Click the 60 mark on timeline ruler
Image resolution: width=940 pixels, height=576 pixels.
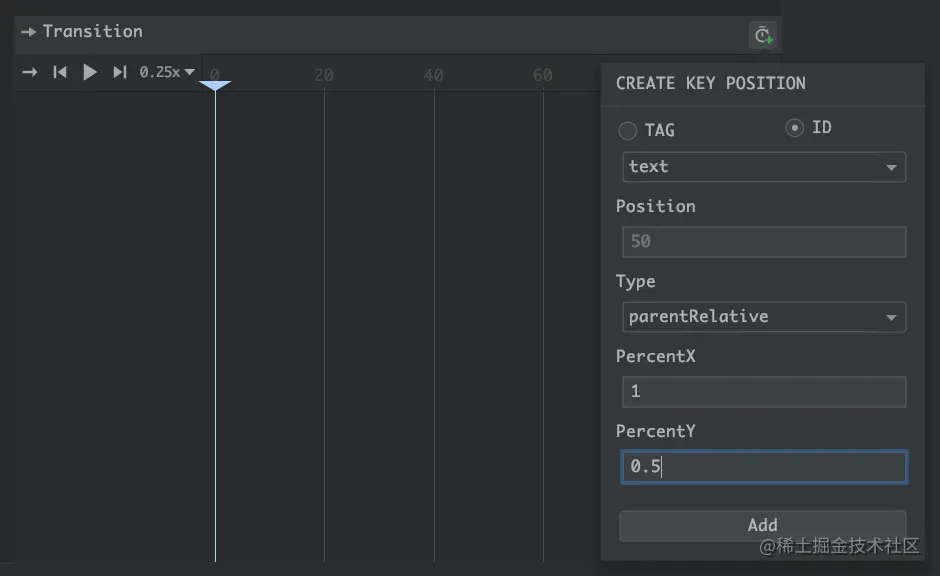pyautogui.click(x=542, y=75)
